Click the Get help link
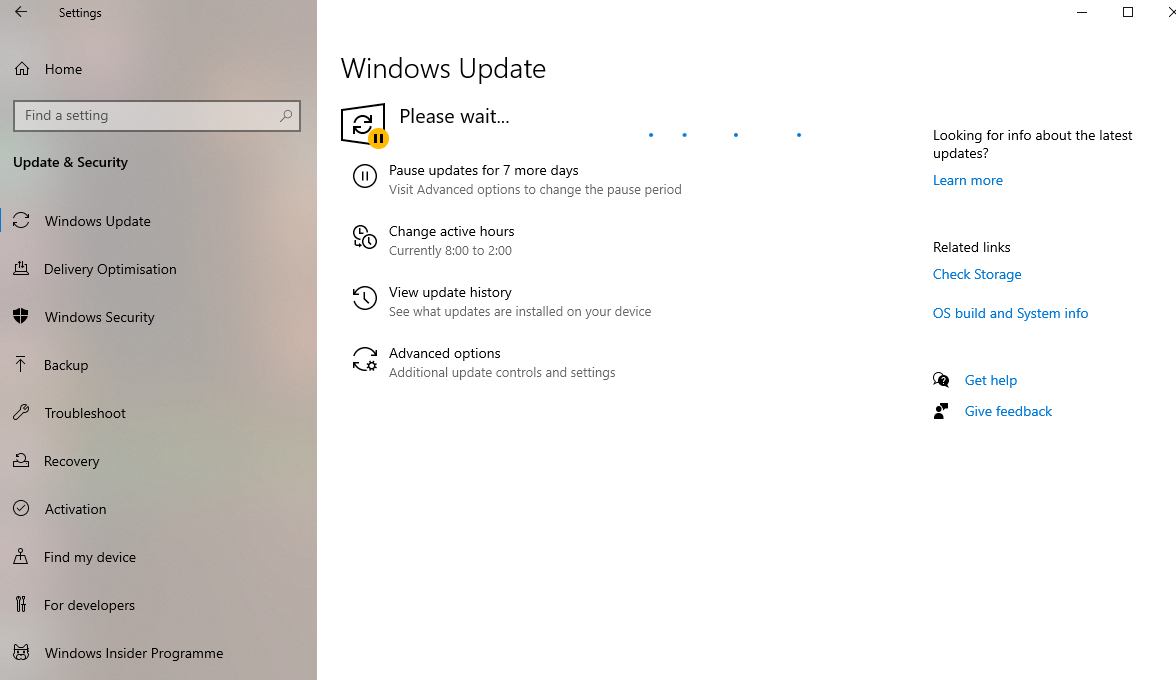The width and height of the screenshot is (1176, 680). pos(990,380)
